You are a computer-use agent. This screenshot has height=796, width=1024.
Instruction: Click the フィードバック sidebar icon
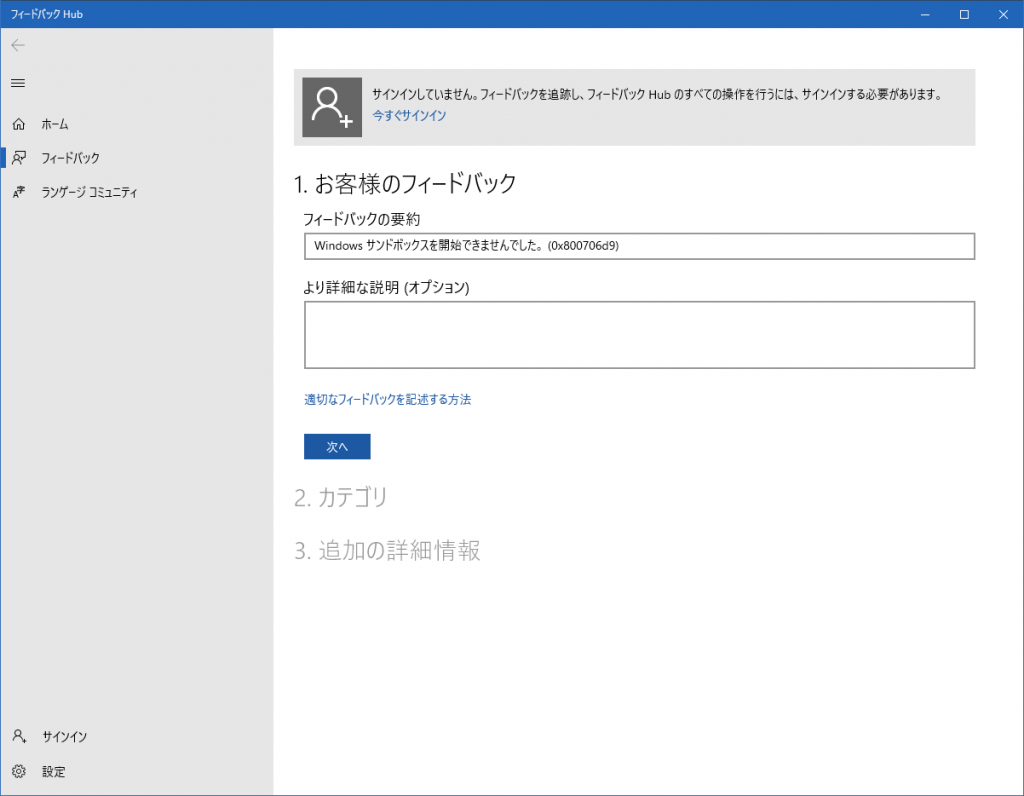click(x=18, y=158)
